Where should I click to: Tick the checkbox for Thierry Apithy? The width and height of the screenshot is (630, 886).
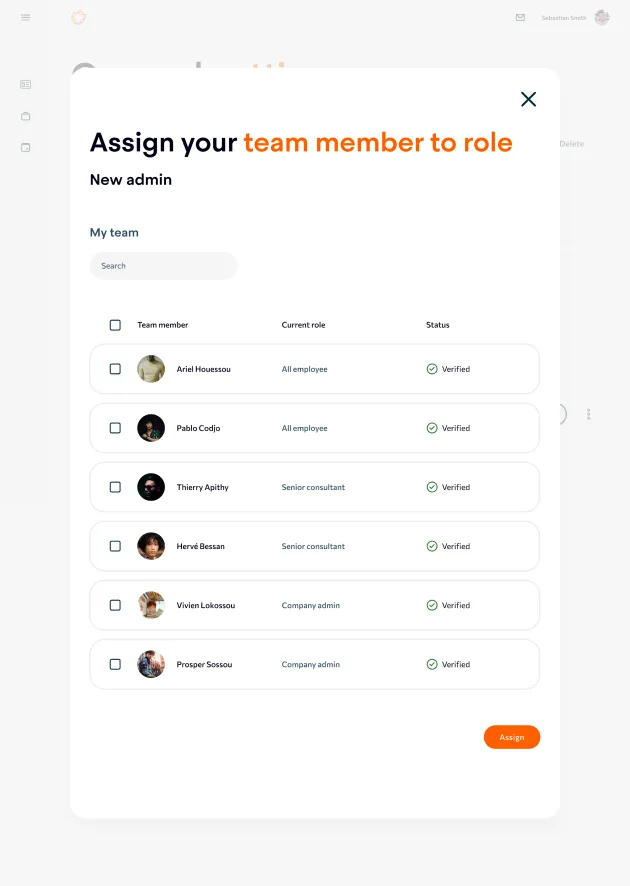tap(115, 487)
